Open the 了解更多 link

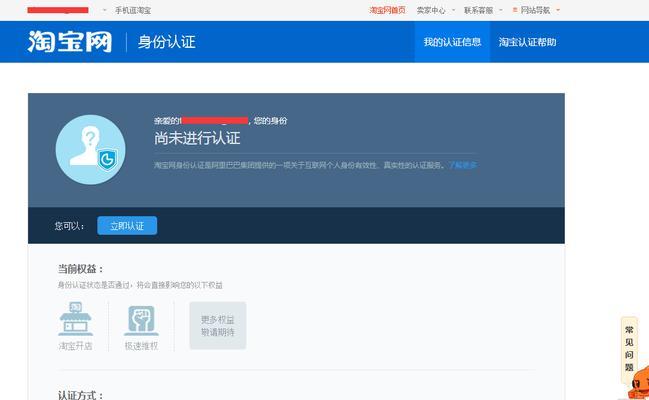click(x=463, y=165)
